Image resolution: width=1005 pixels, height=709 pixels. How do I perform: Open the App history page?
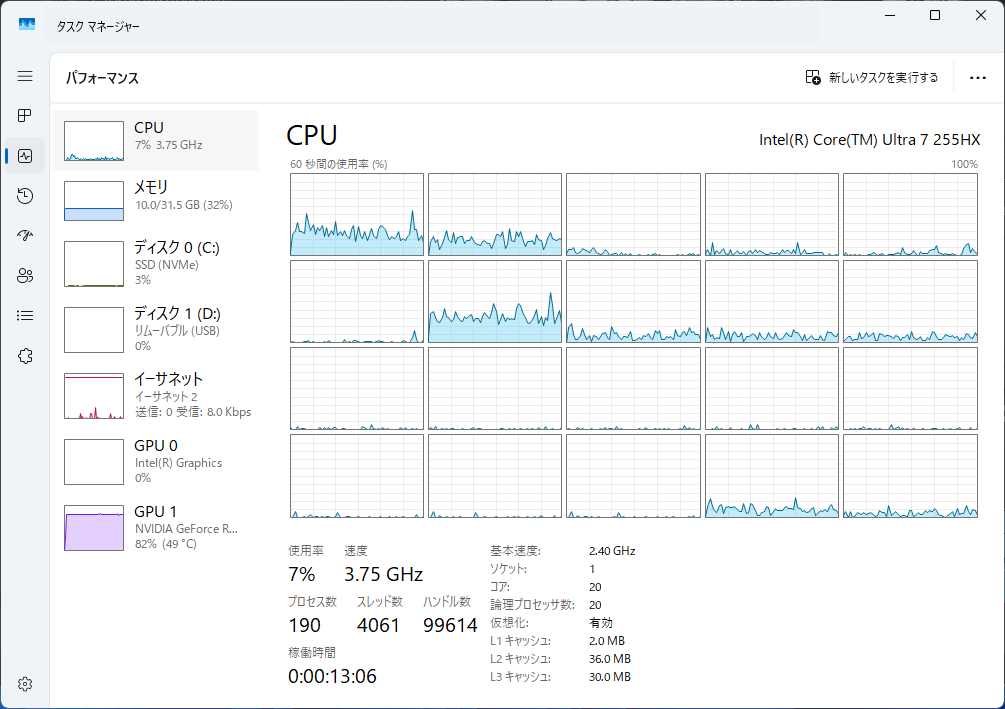[25, 196]
